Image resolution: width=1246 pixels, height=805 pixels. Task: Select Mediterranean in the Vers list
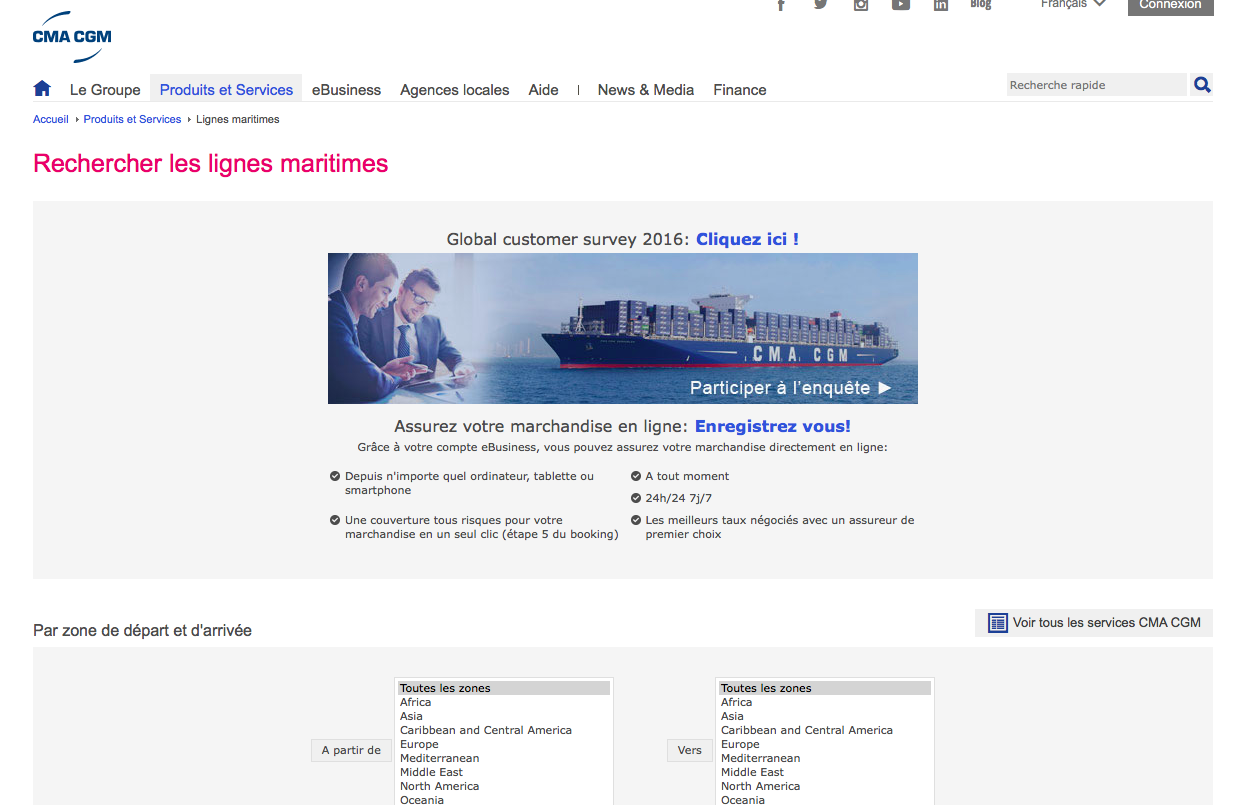825,758
